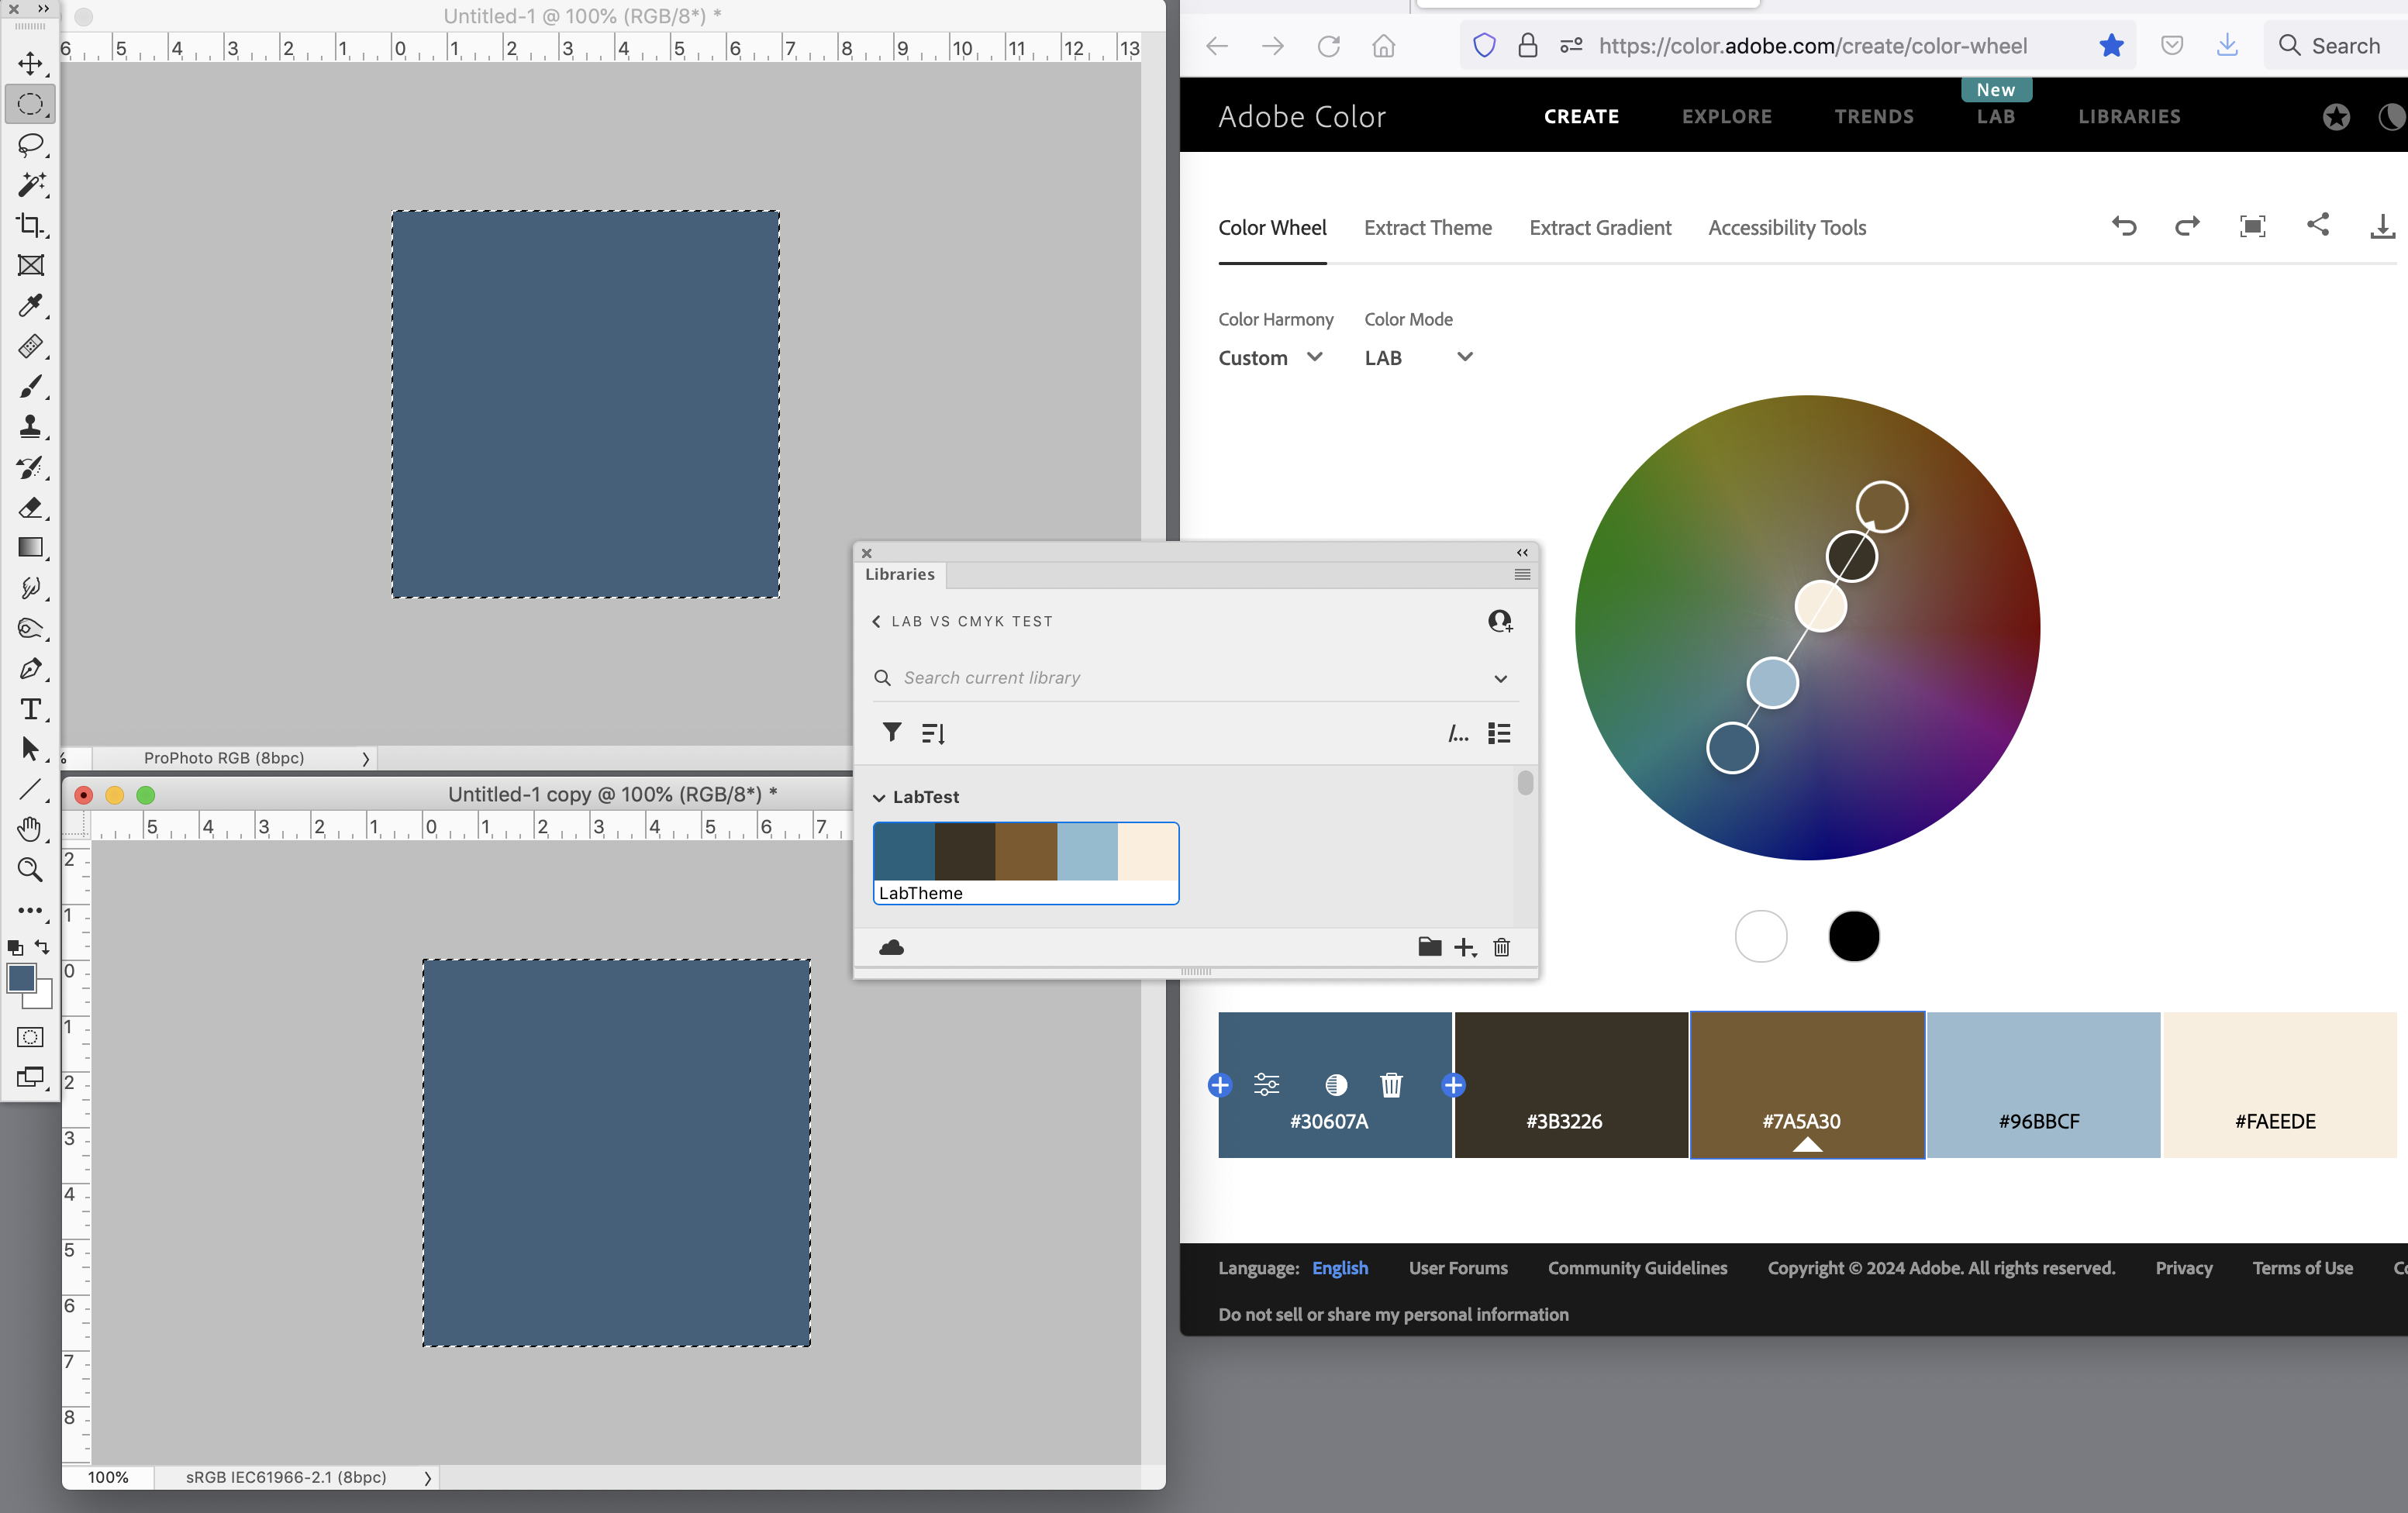Select the Elliptical Marquee tool
This screenshot has width=2408, height=1513.
click(31, 103)
